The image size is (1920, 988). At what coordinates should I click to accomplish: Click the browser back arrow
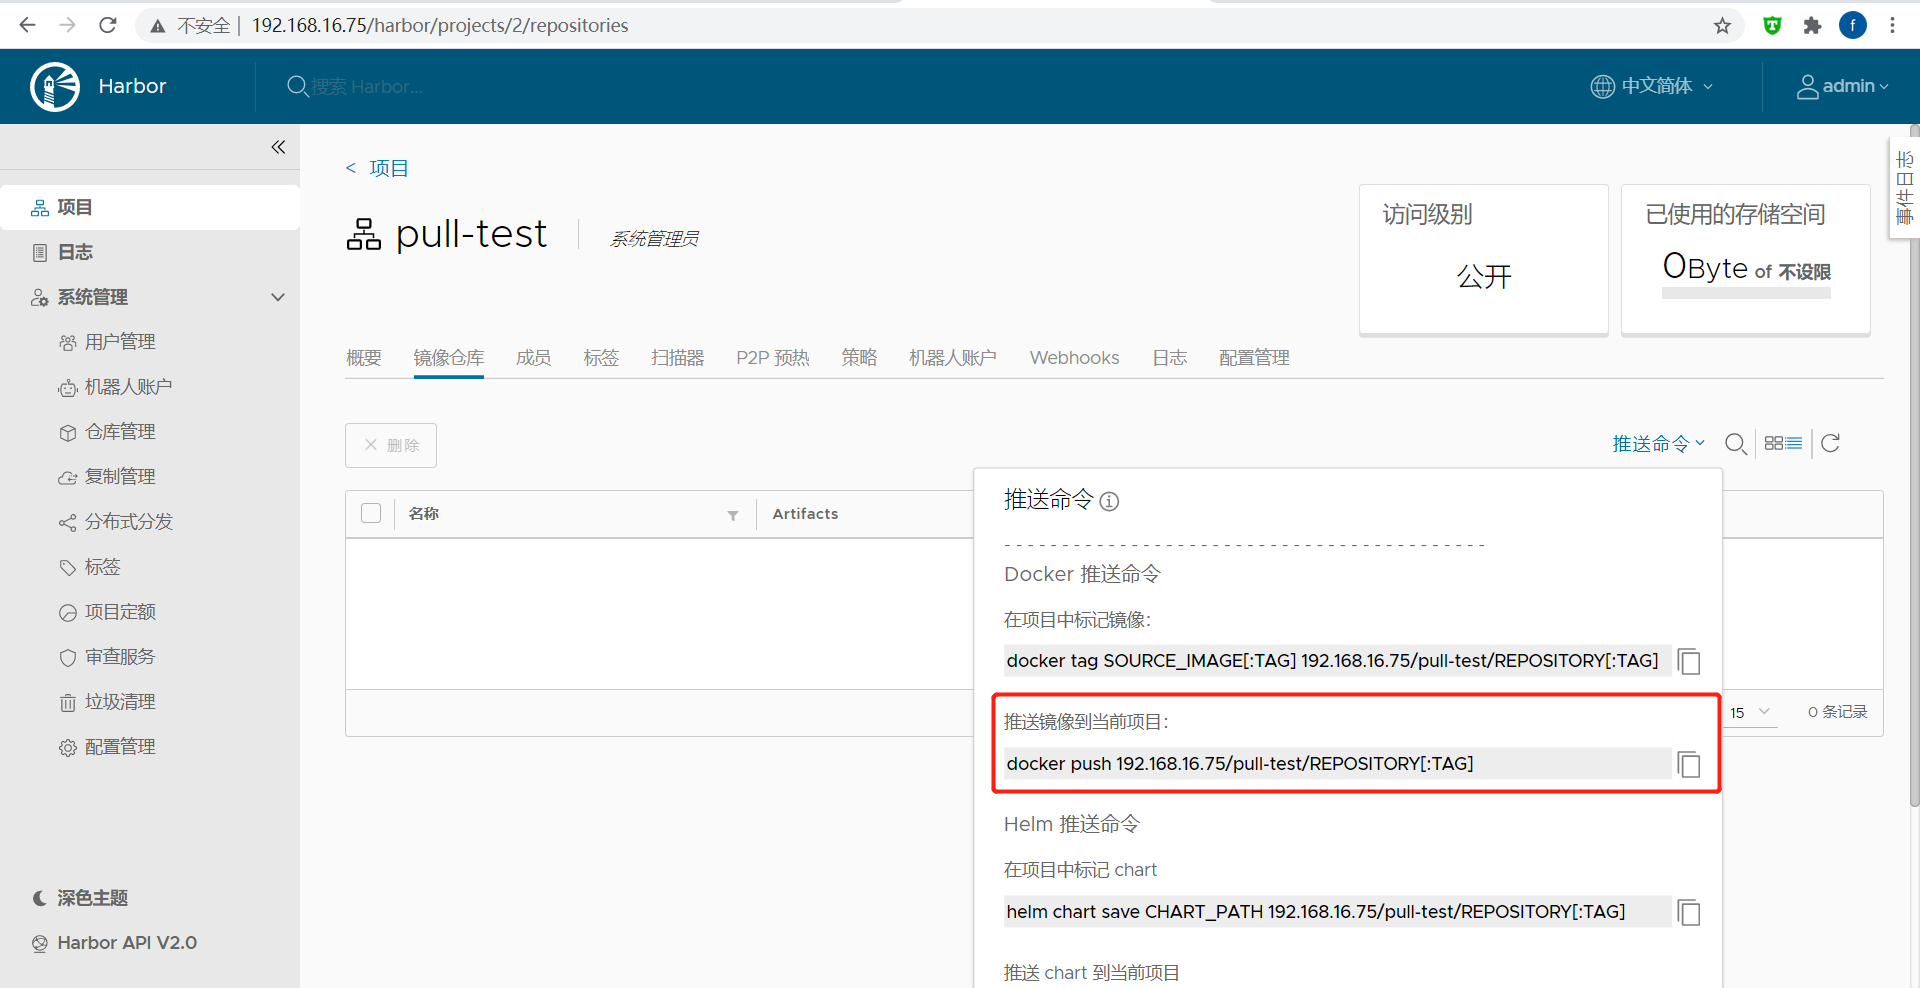click(x=27, y=25)
